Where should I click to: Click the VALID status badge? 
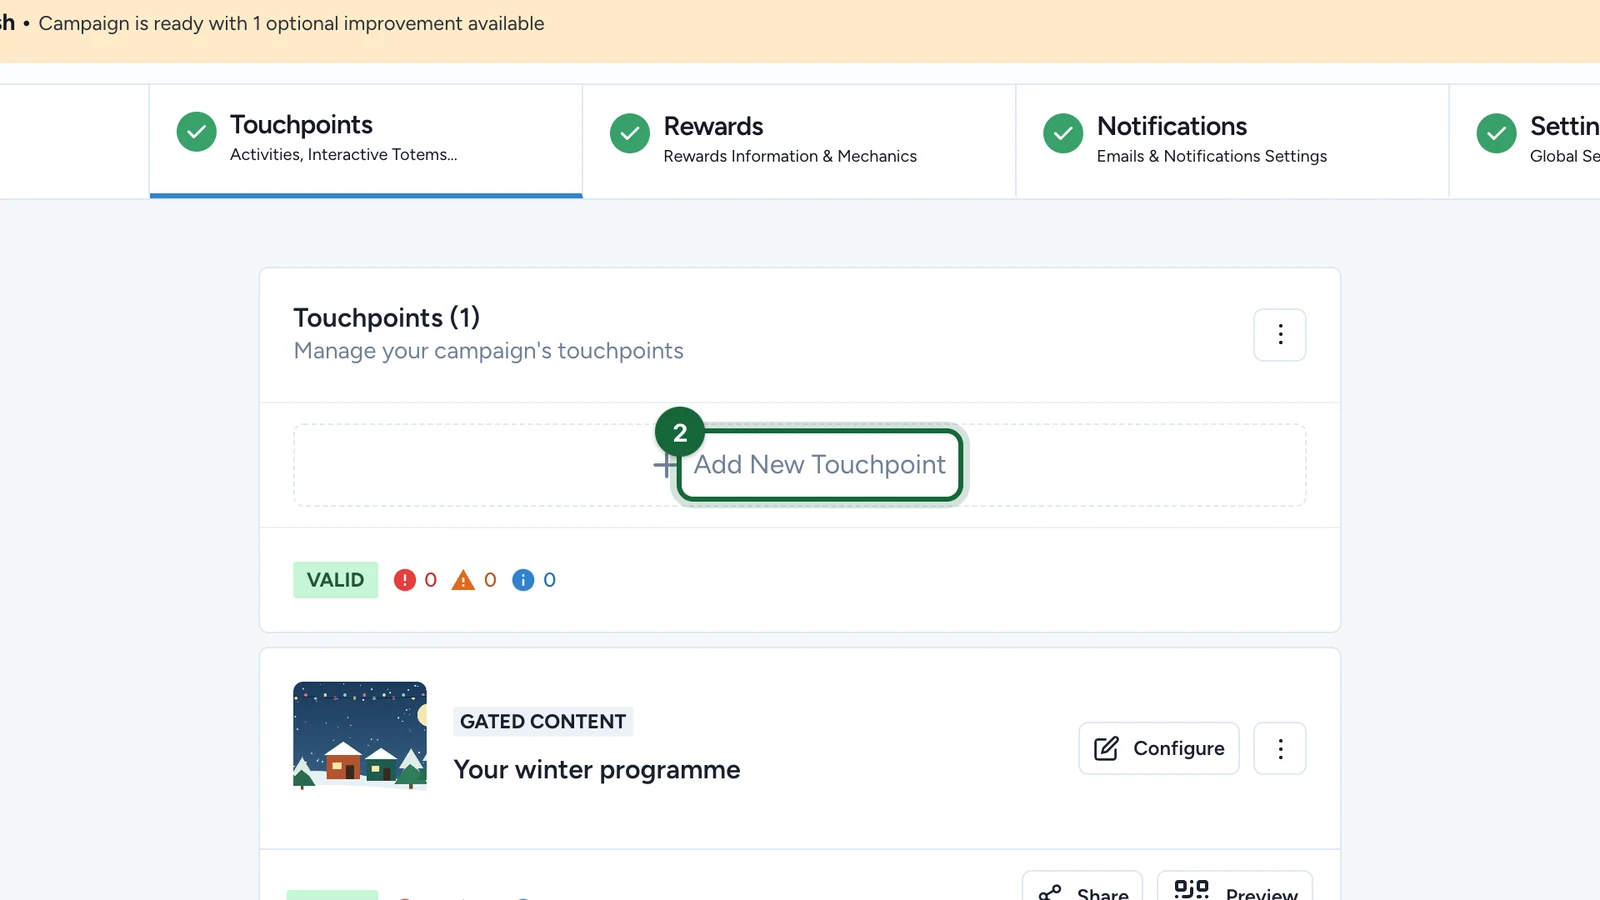point(335,580)
